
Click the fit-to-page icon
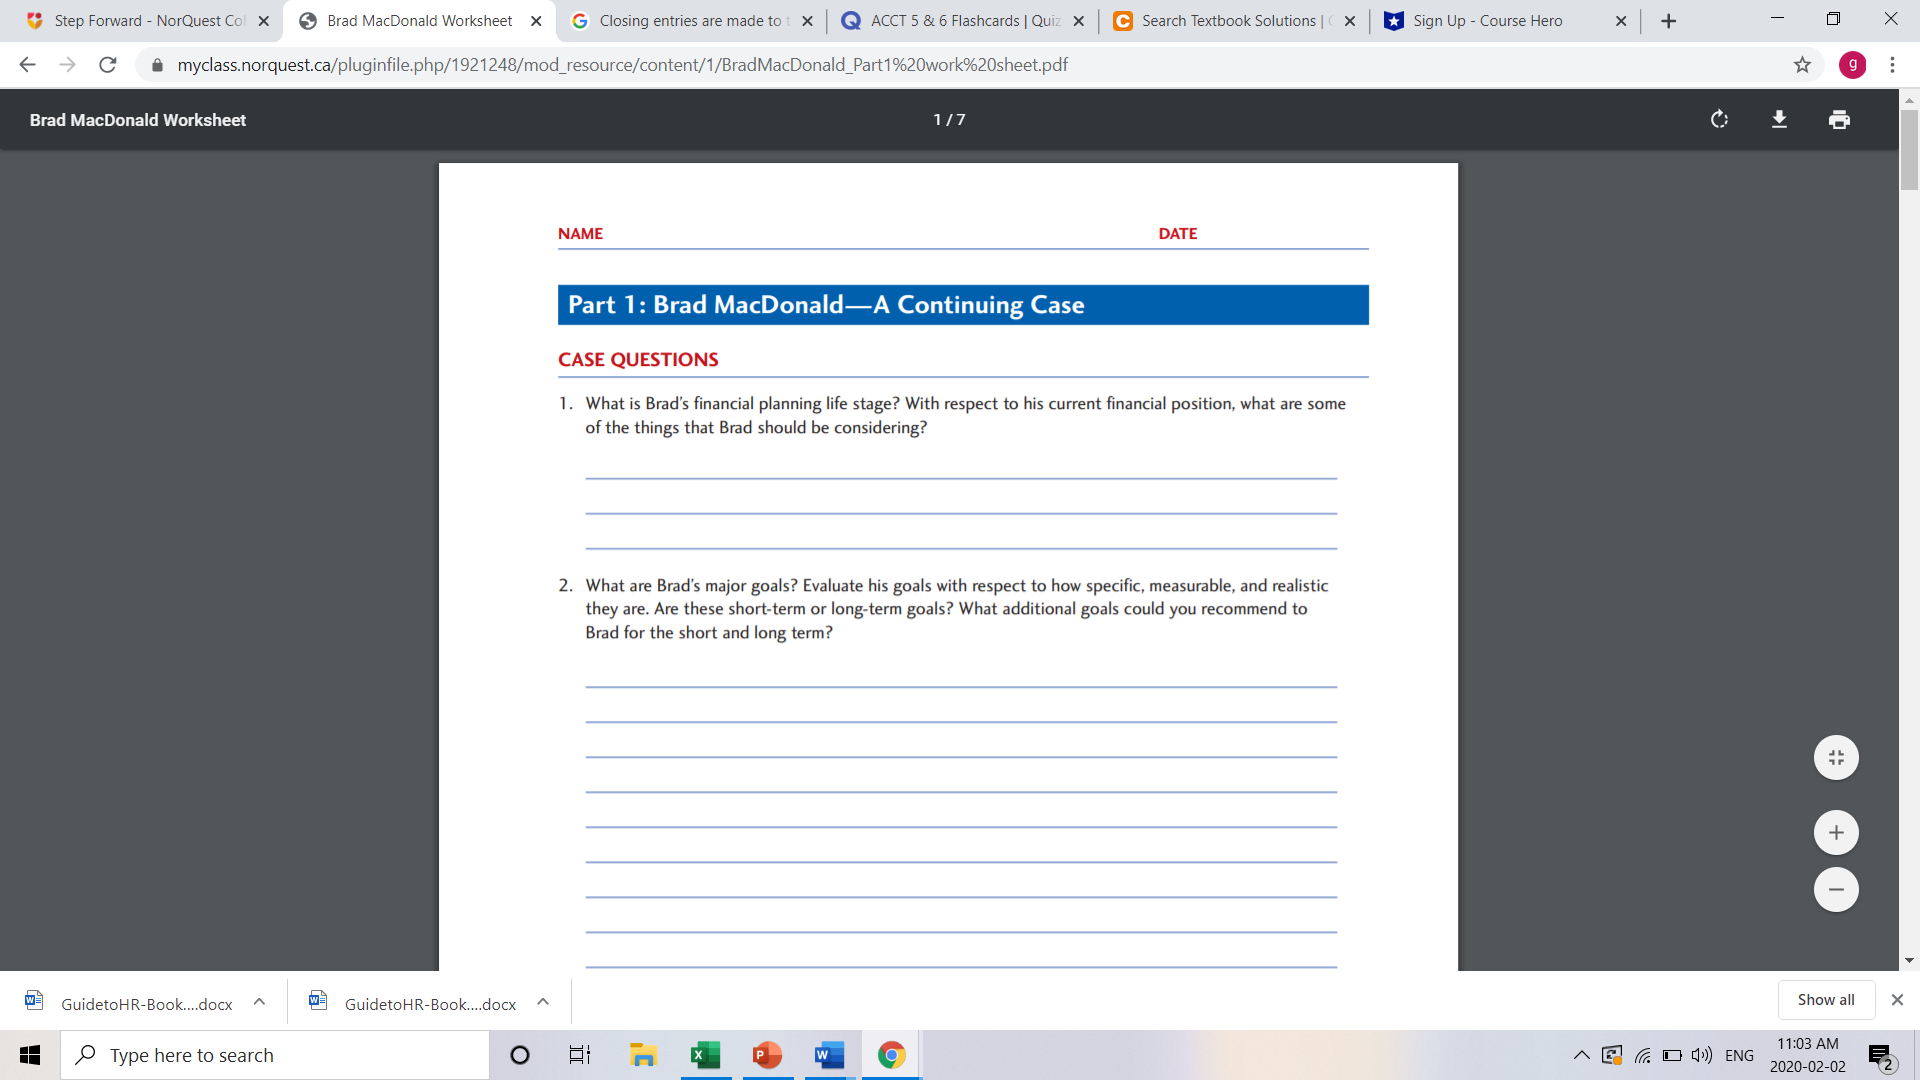pyautogui.click(x=1835, y=757)
